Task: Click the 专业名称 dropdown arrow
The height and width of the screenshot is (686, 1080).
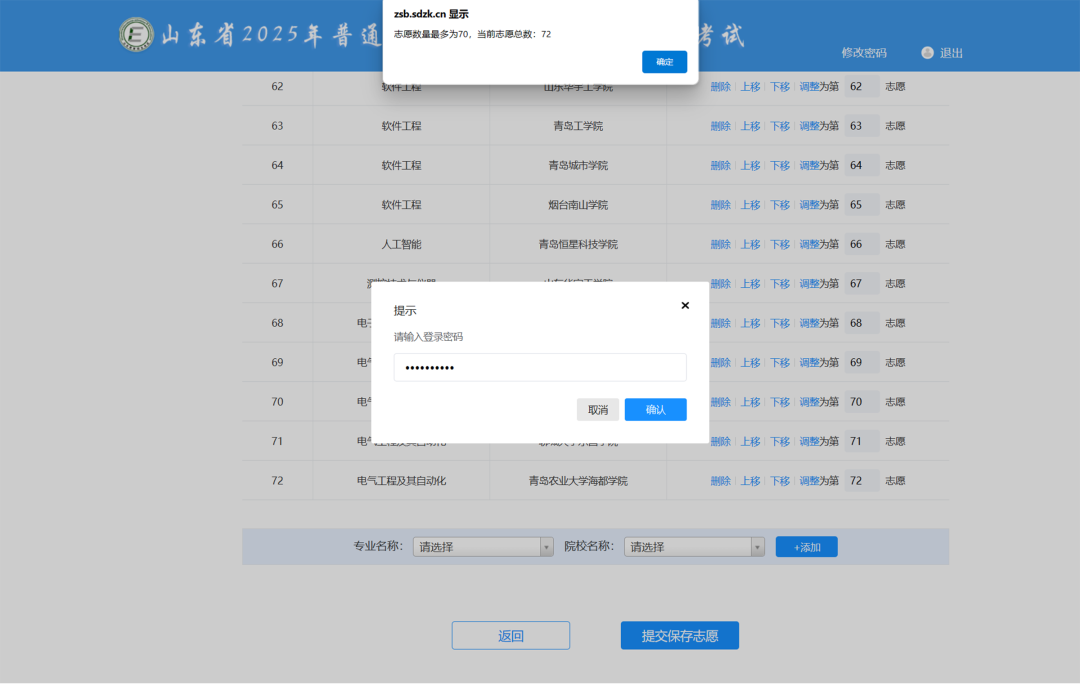Action: 546,546
